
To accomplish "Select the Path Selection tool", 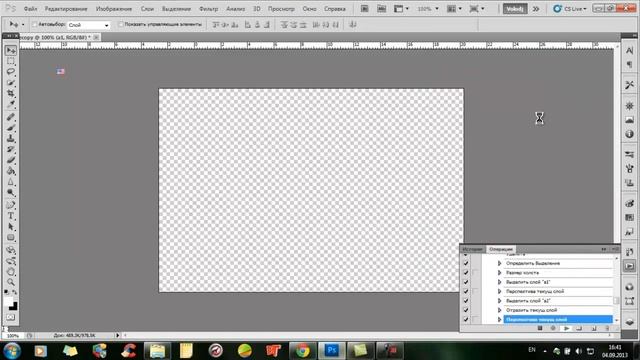I will tap(11, 227).
